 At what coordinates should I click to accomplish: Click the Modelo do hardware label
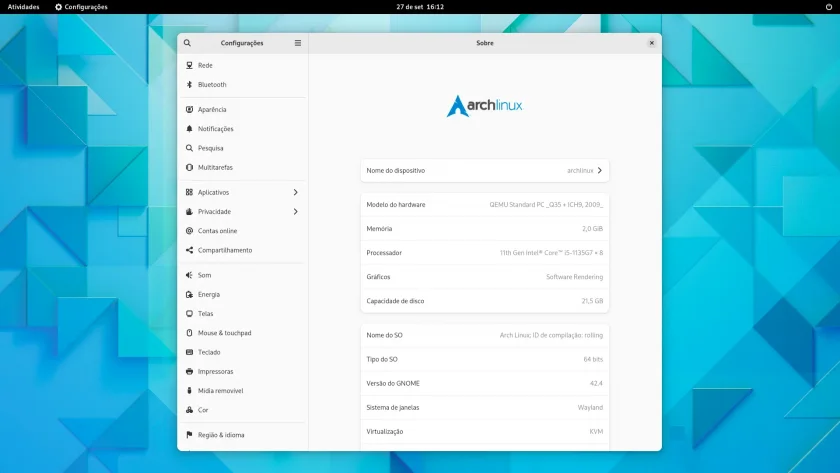pos(396,205)
